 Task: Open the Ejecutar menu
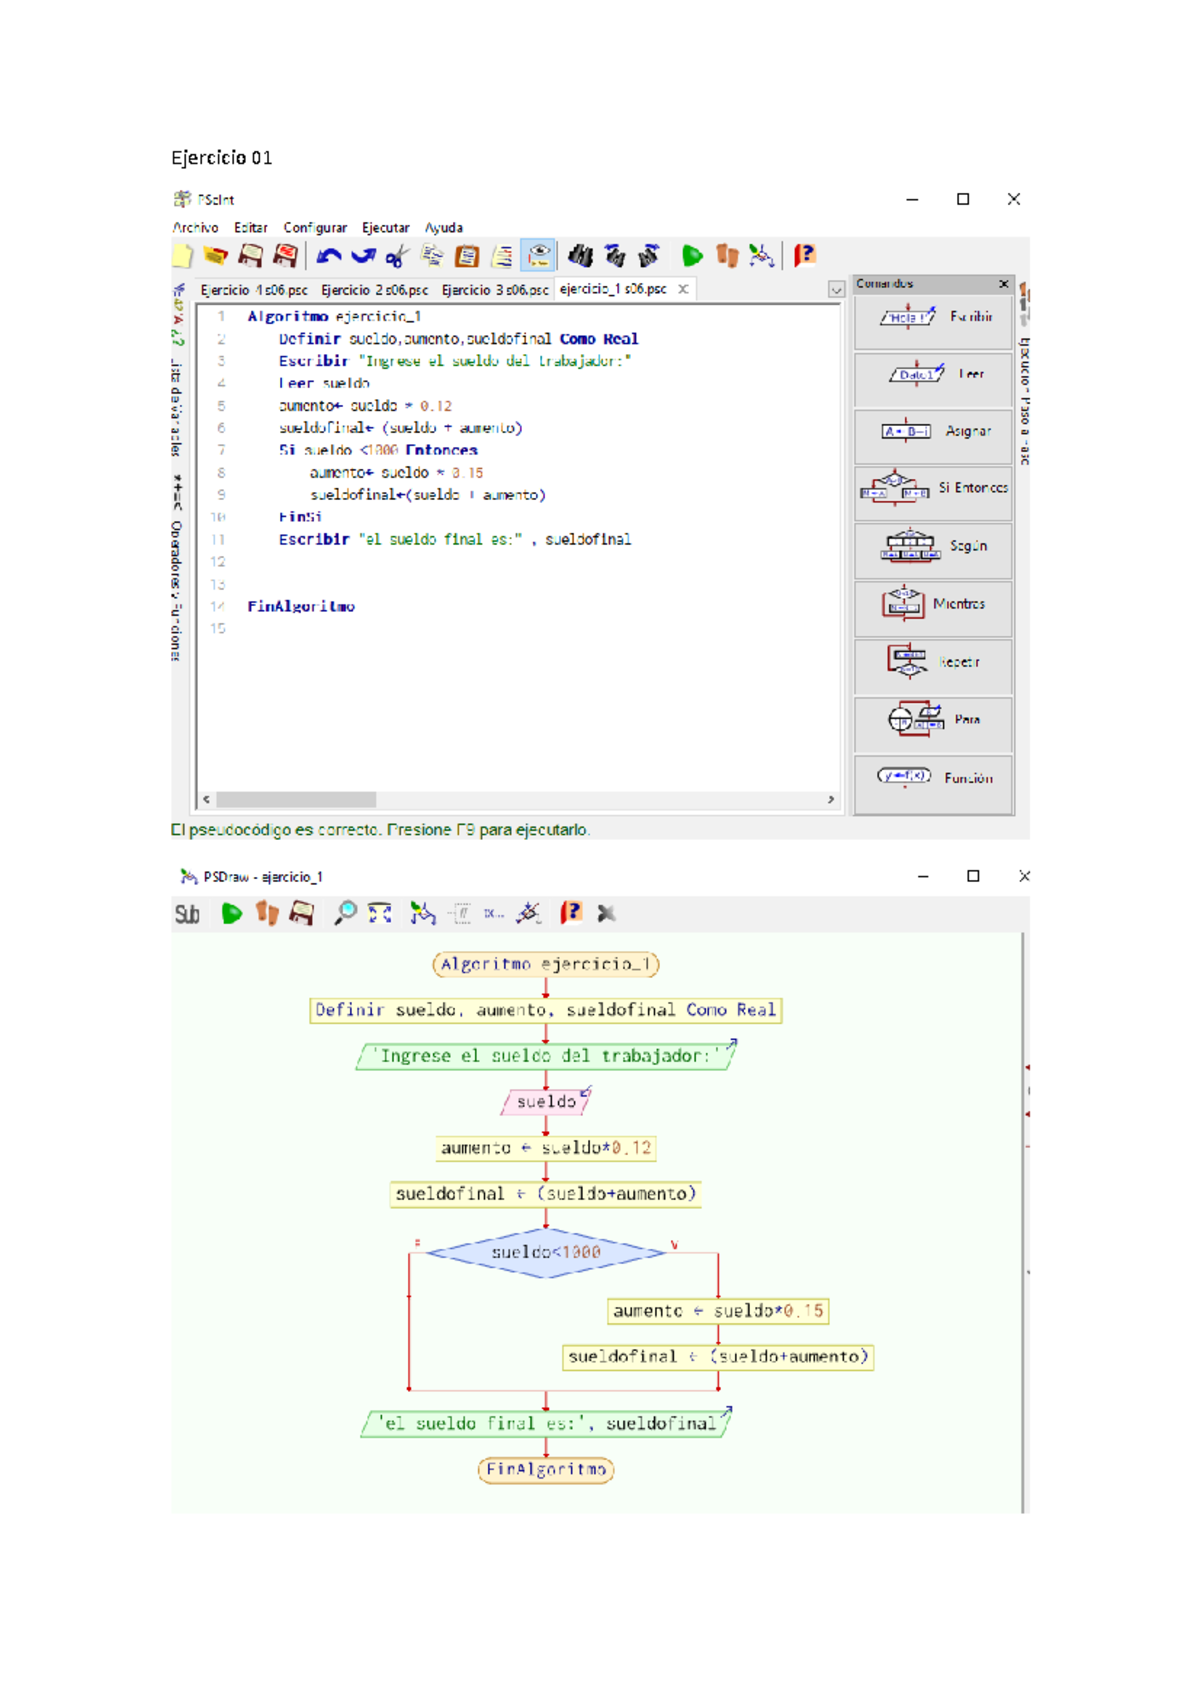[385, 228]
